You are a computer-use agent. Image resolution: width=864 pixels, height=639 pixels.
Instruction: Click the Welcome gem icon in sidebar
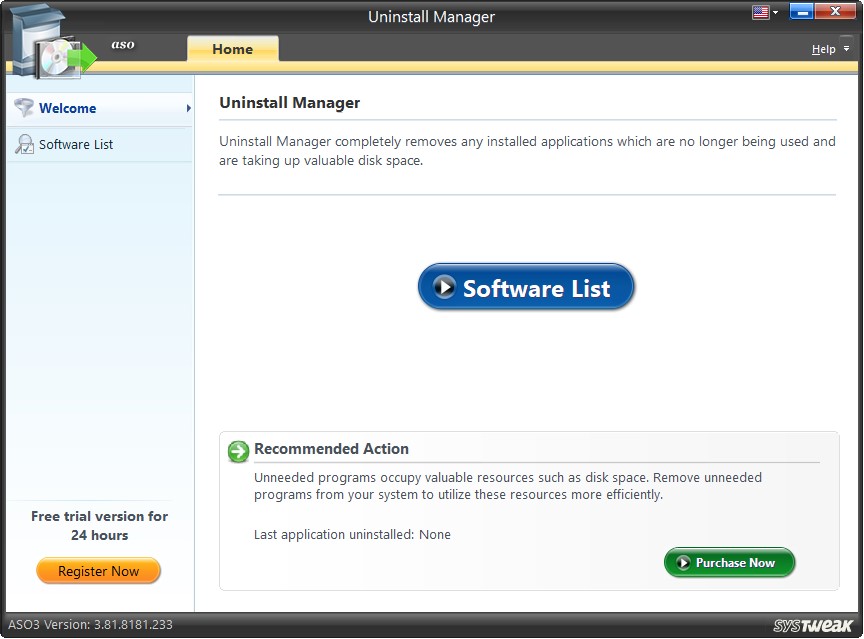(22, 108)
